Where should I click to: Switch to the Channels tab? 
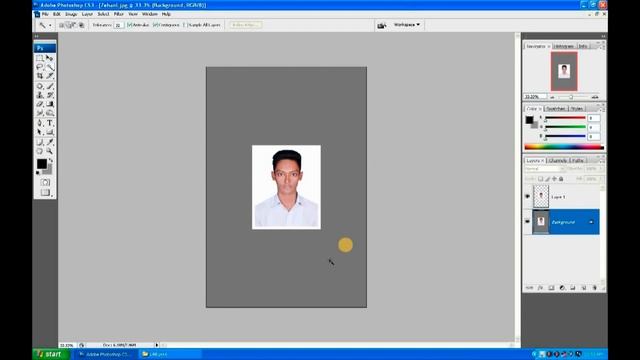pyautogui.click(x=558, y=160)
